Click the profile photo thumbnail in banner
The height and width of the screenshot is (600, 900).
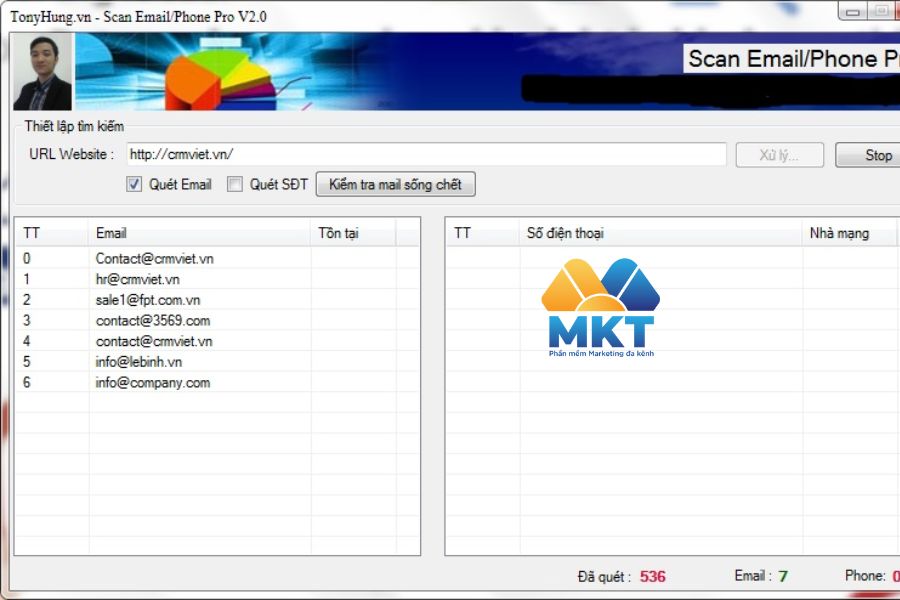(x=42, y=71)
